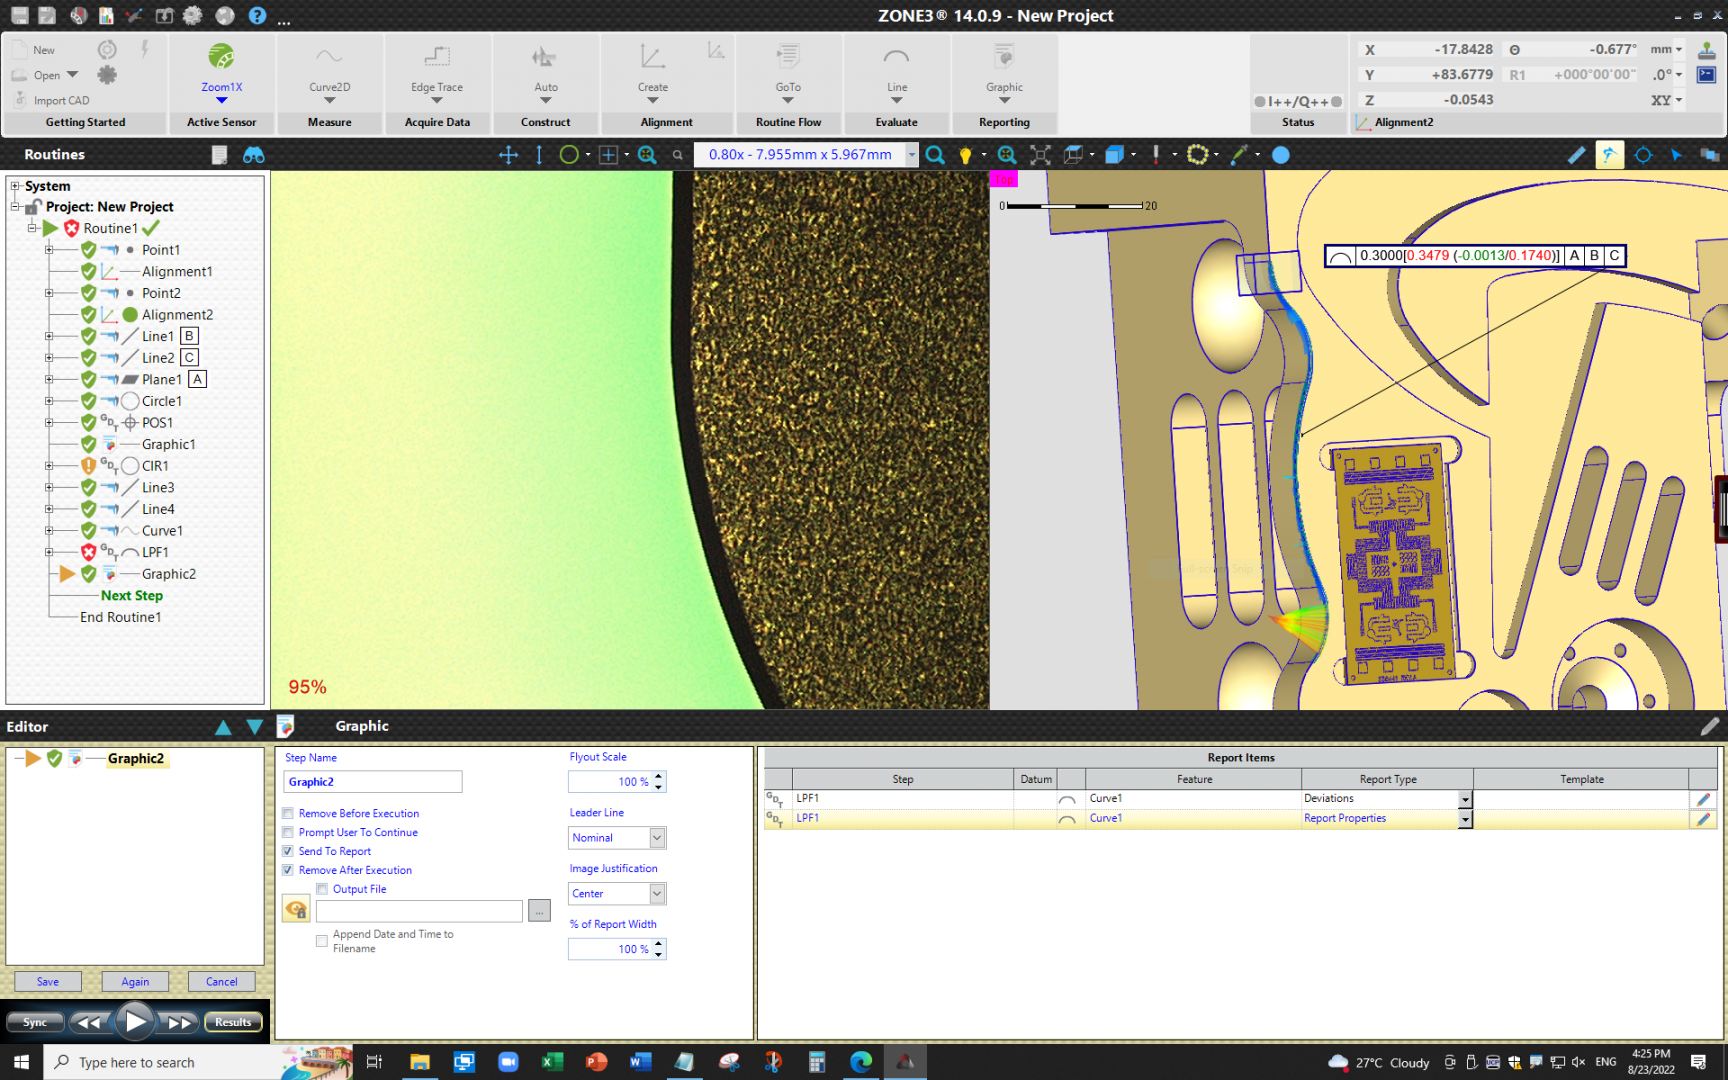Switch to the Alignment ribbon section
The image size is (1728, 1080).
[x=667, y=122]
